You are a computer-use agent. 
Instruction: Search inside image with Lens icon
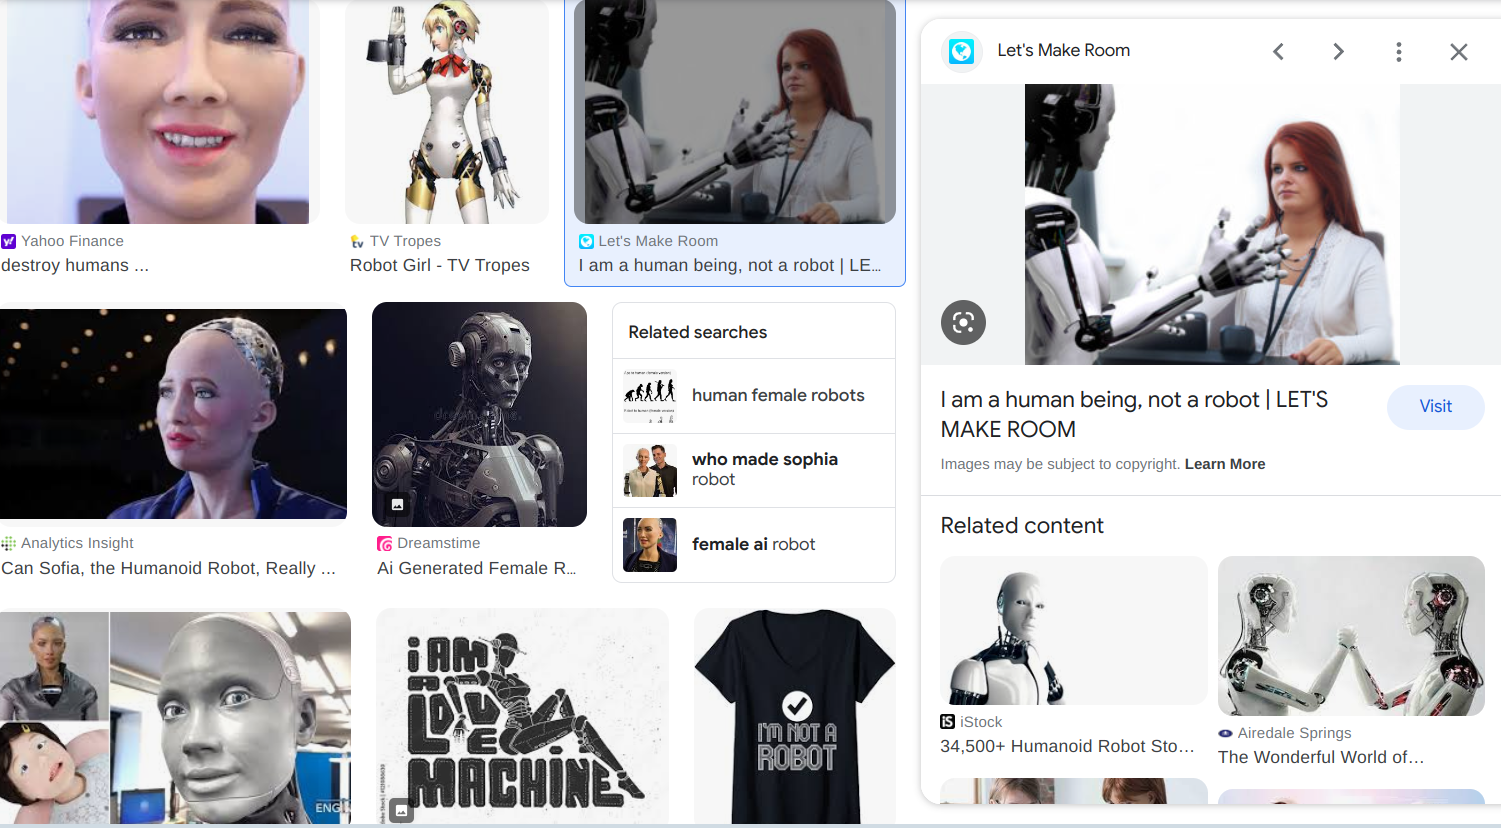coord(963,322)
